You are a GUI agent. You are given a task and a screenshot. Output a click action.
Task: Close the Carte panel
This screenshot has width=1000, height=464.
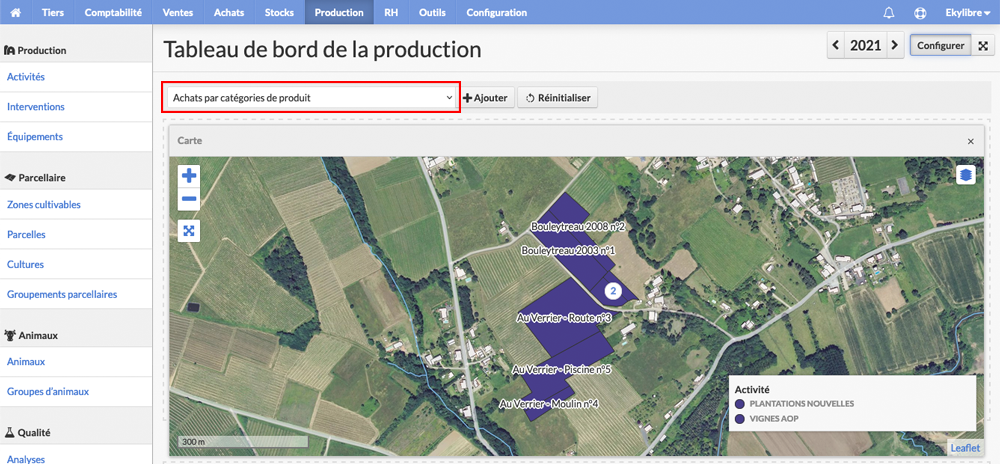point(971,141)
